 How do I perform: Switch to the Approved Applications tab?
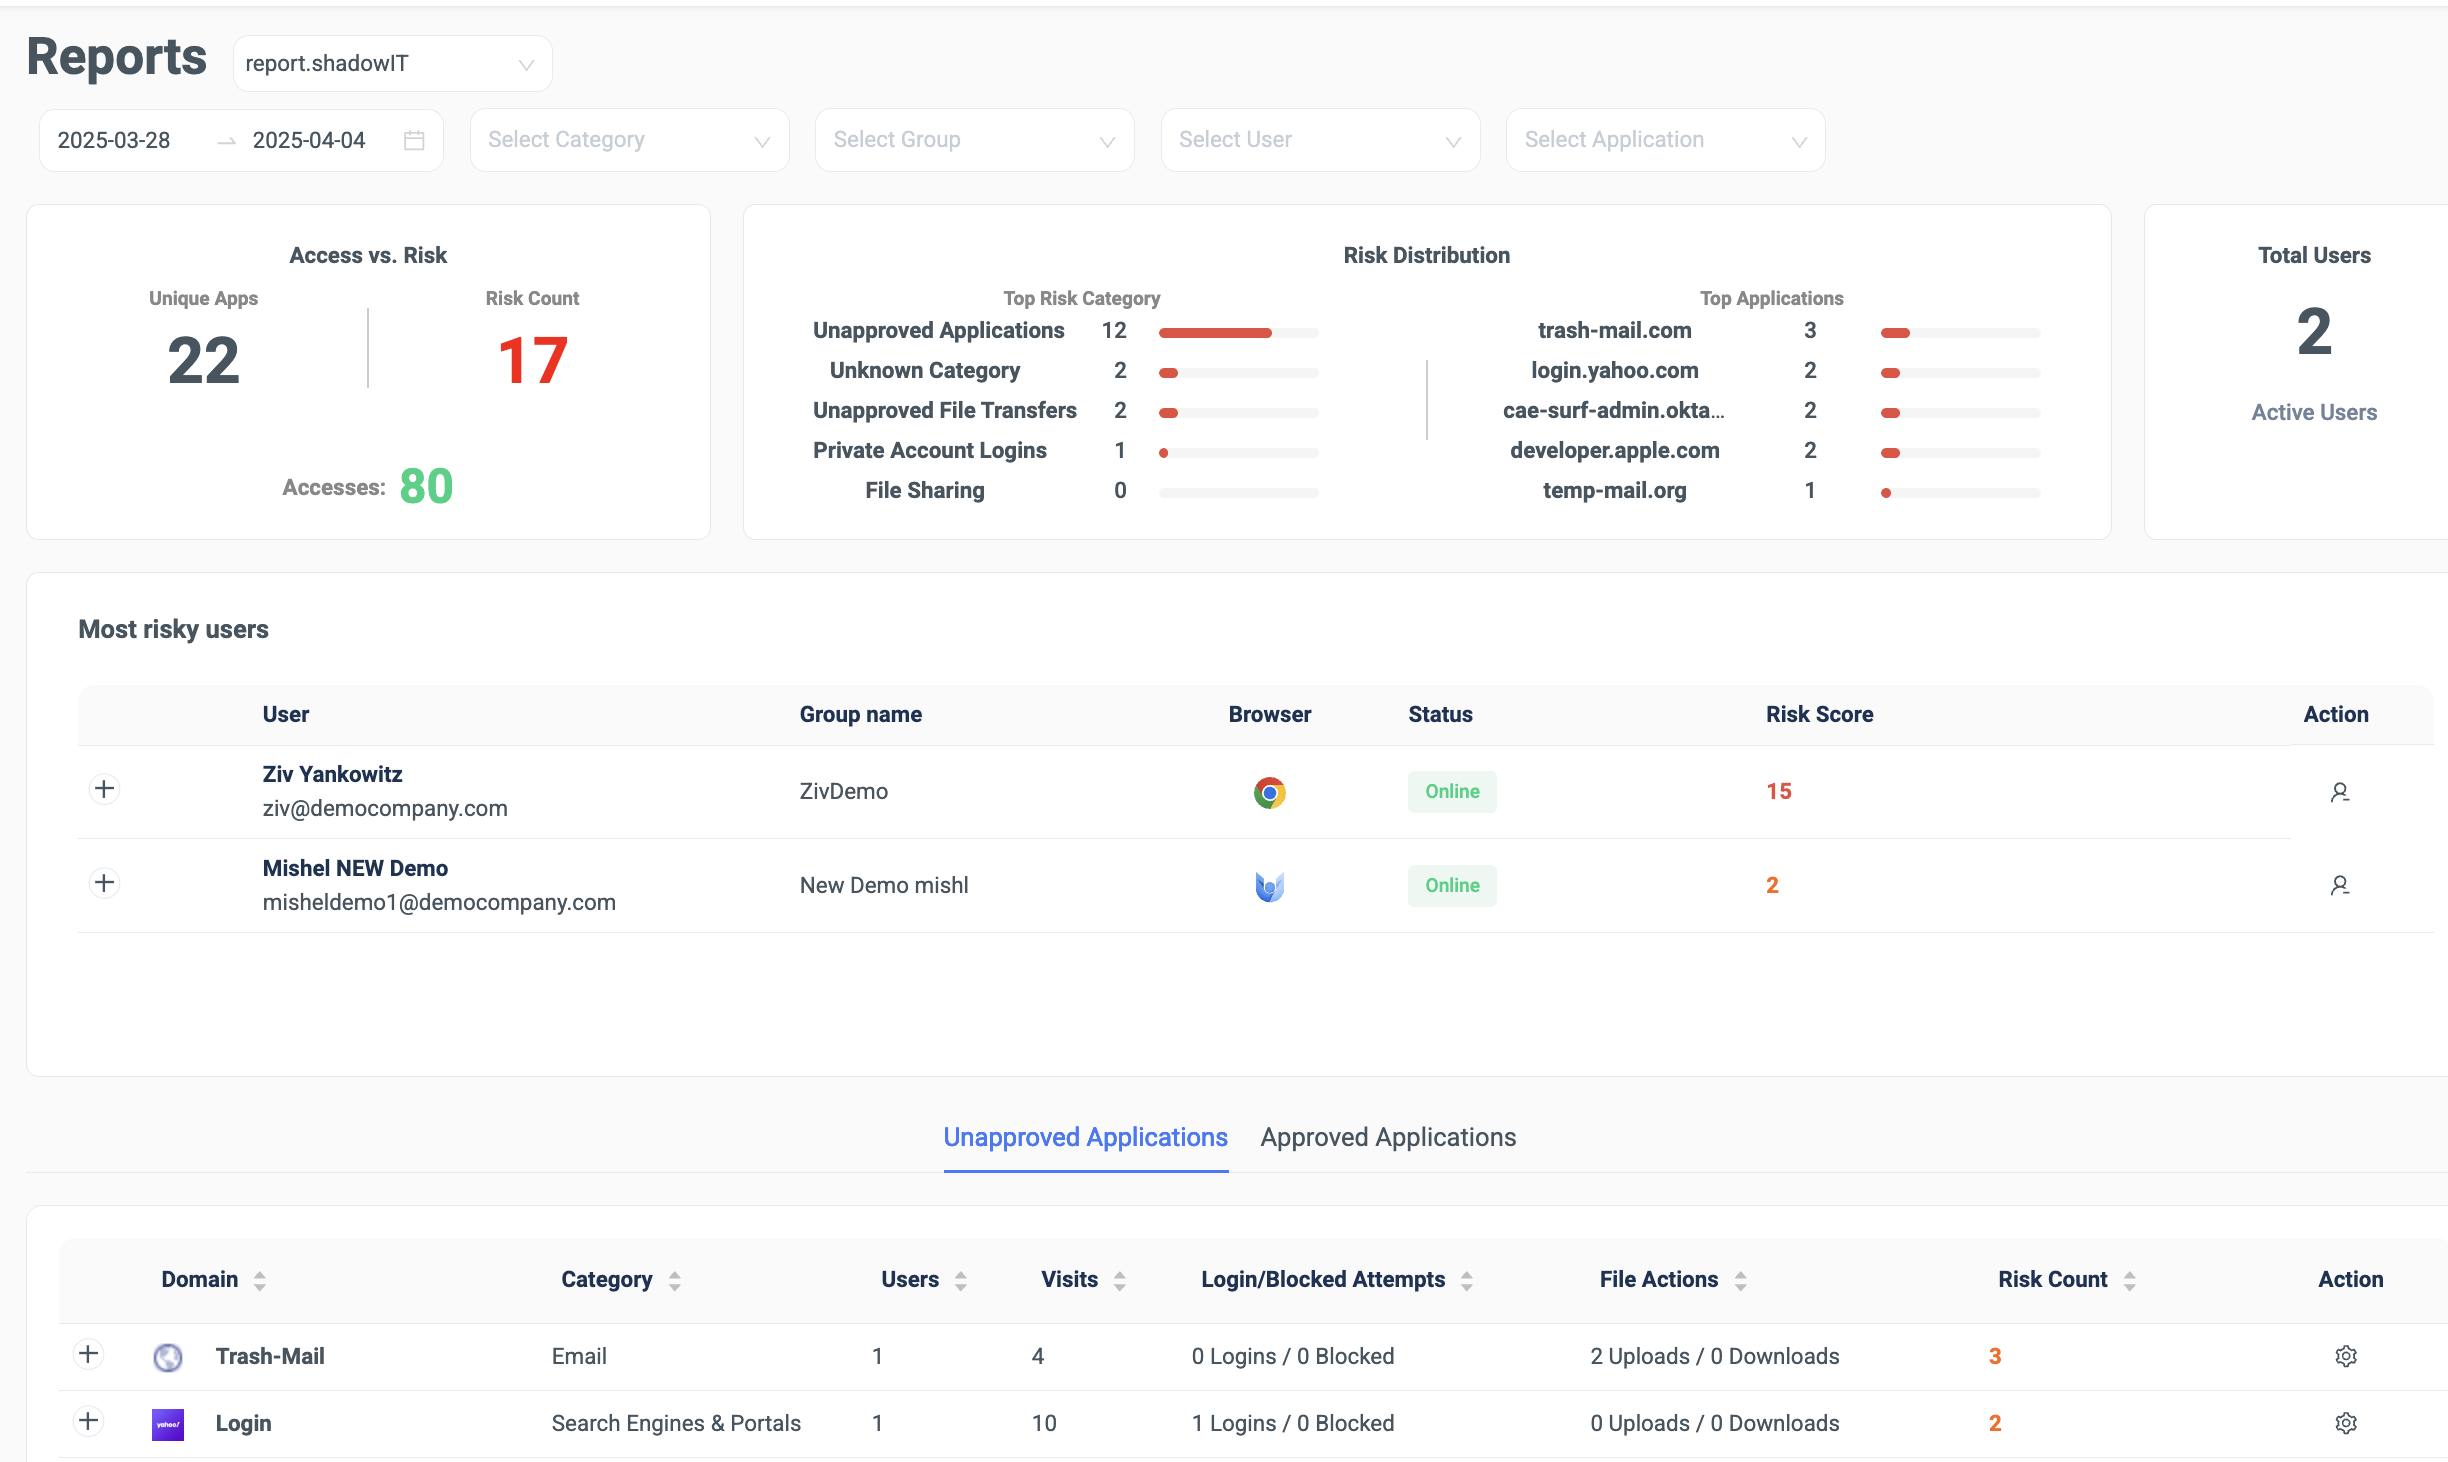point(1388,1137)
